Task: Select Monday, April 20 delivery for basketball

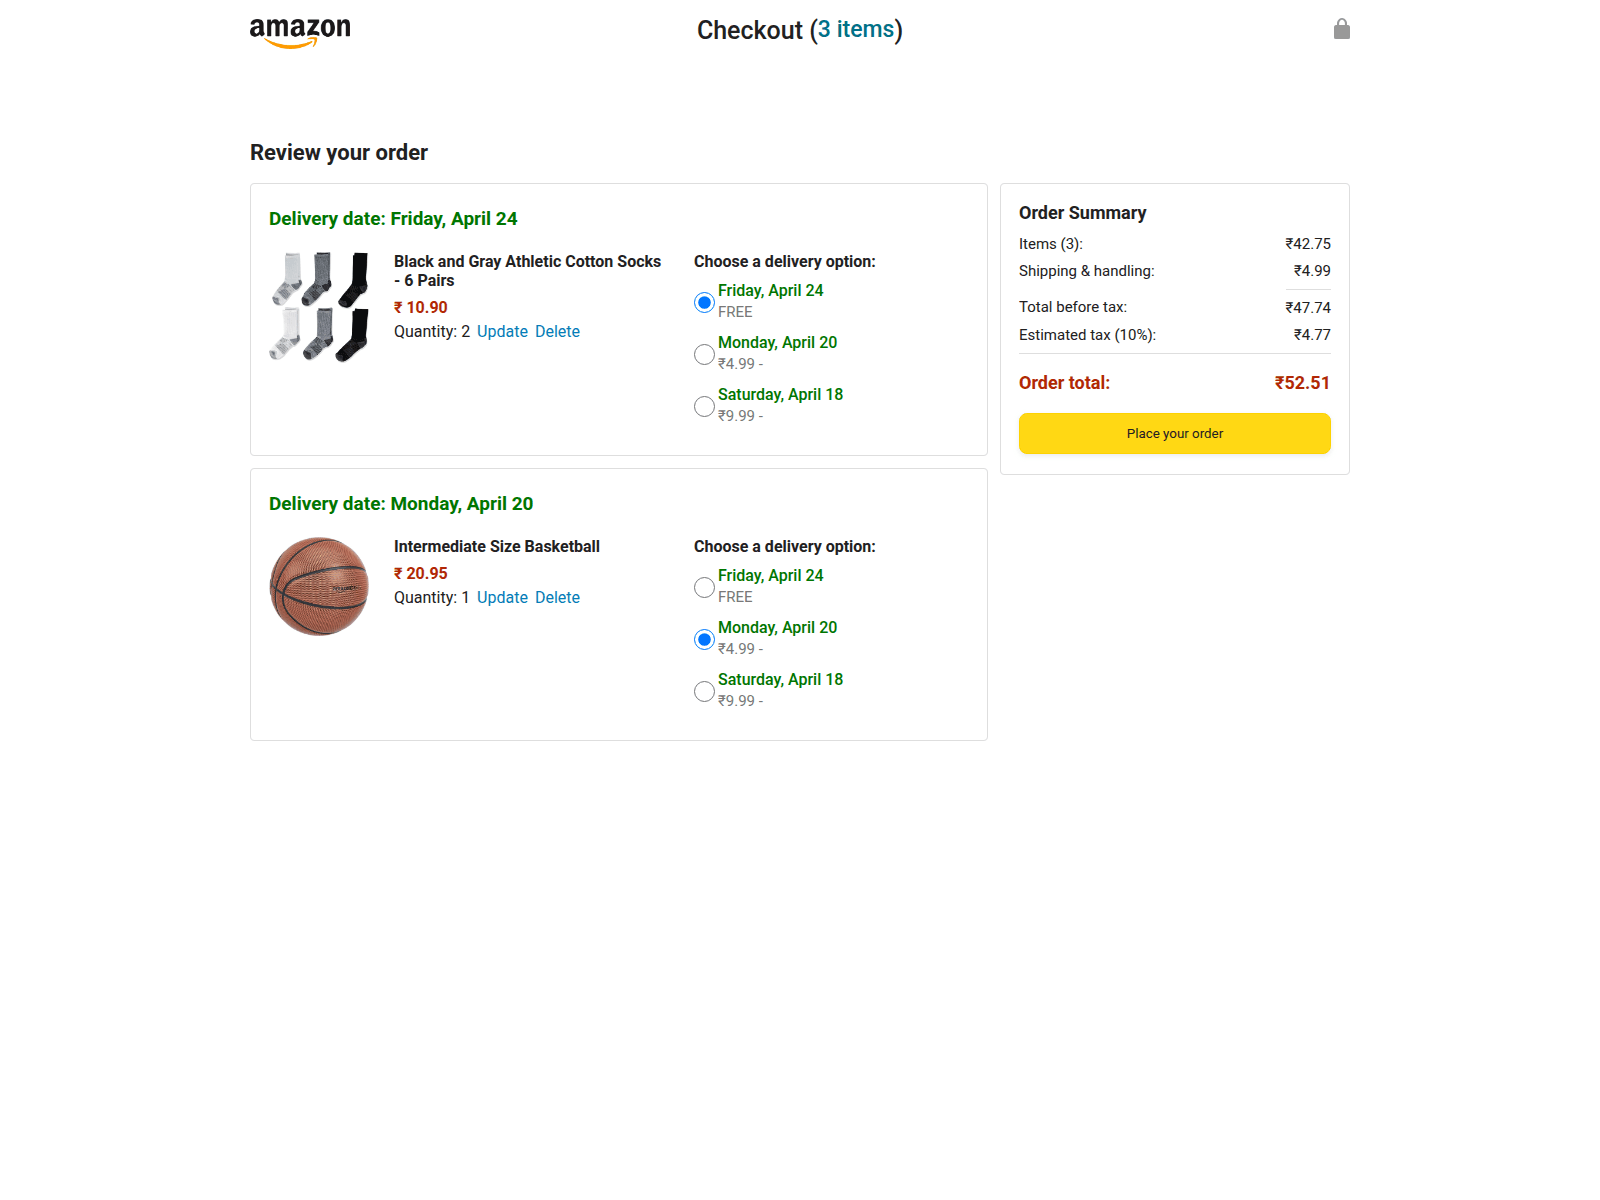Action: (704, 639)
